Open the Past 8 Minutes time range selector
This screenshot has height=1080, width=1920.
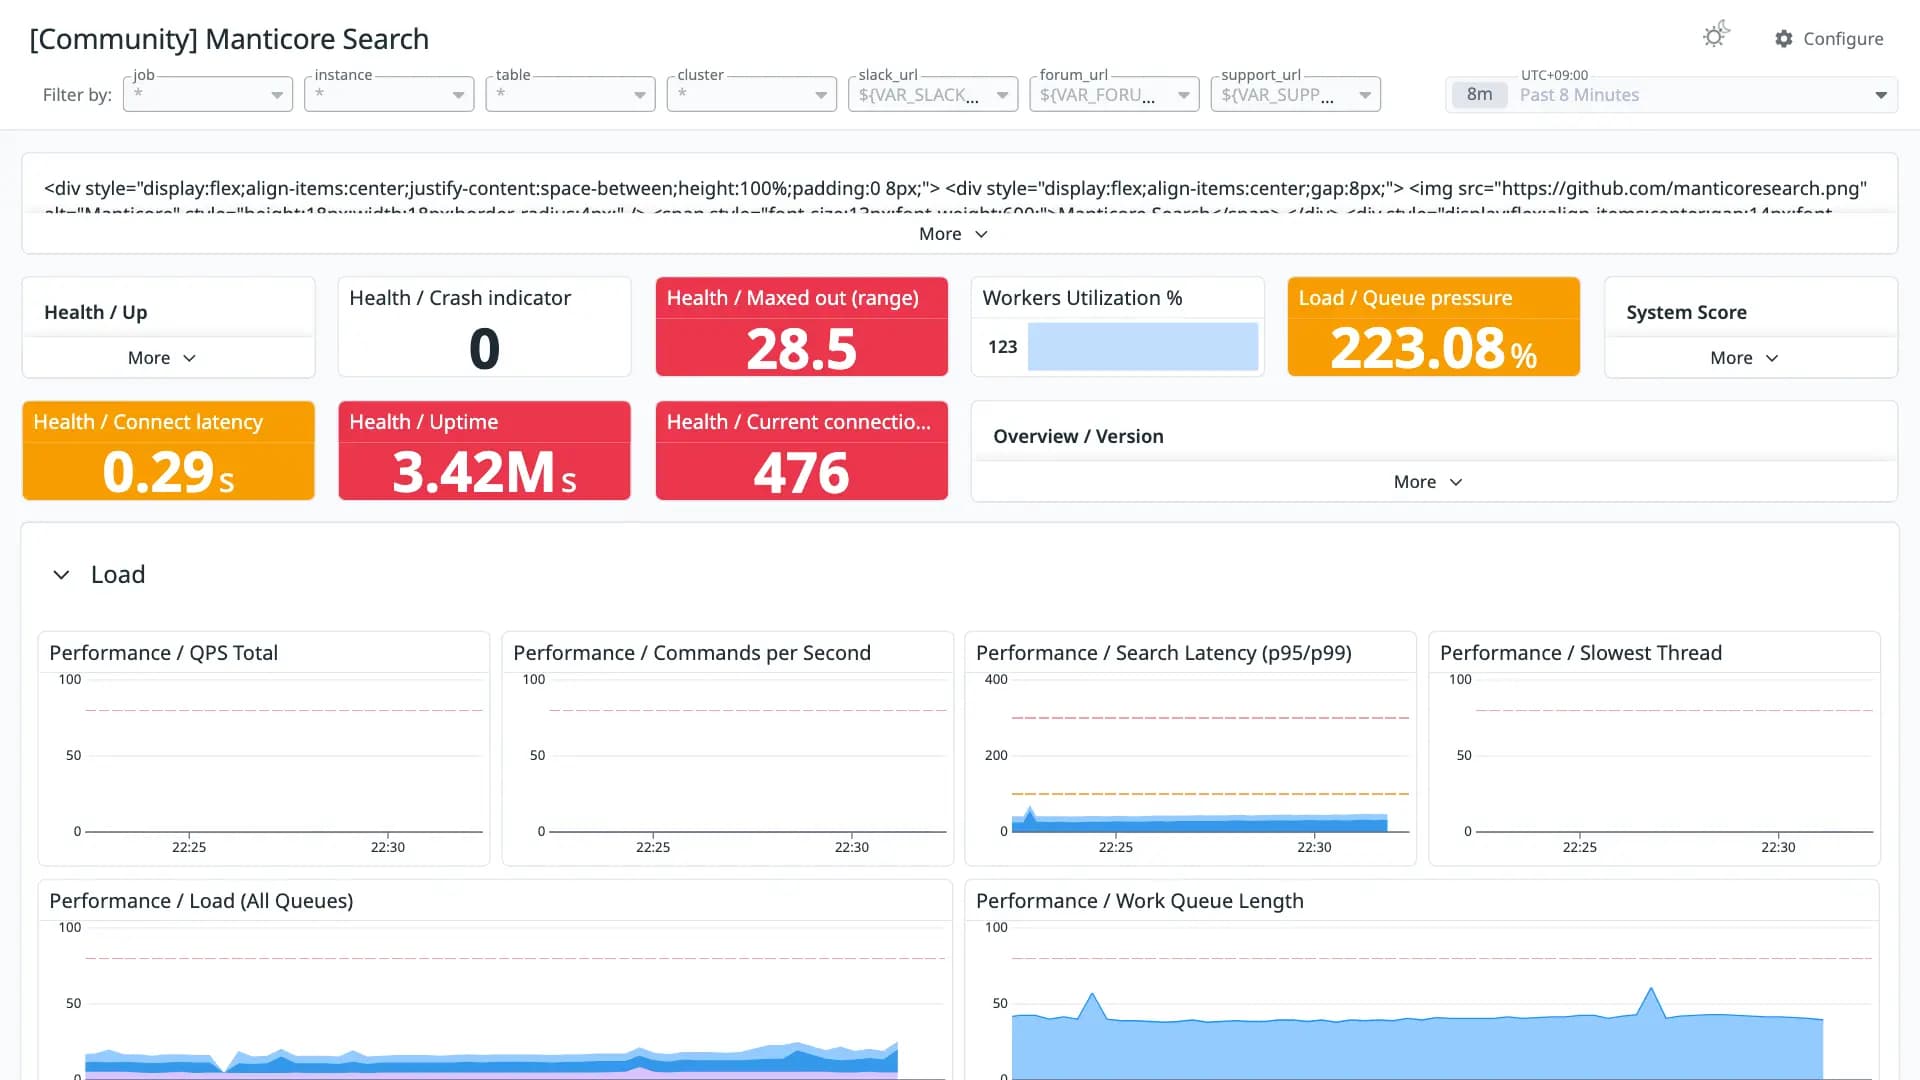coord(1672,95)
